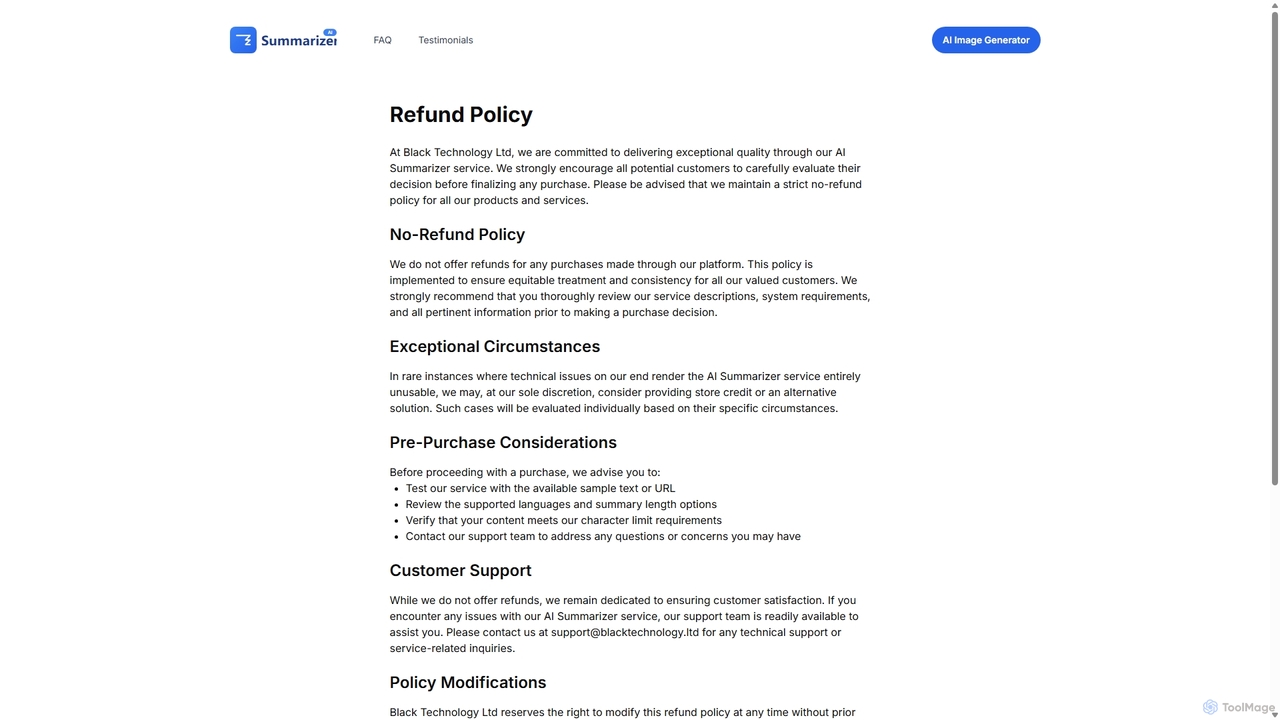The image size is (1280, 720).
Task: Open the AI Image Generator button
Action: click(986, 40)
